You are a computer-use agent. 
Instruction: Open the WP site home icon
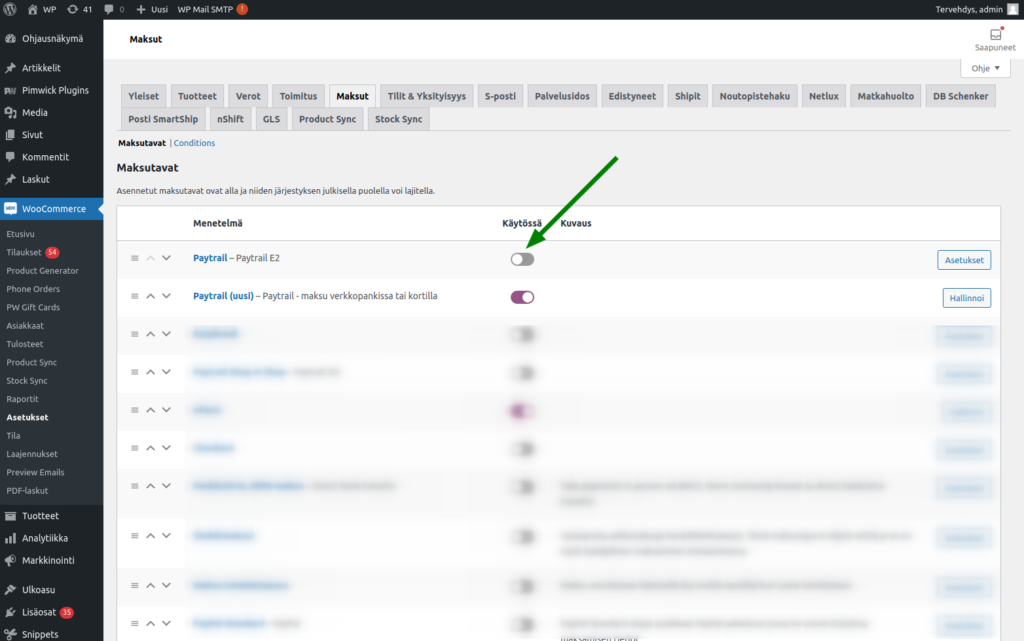pos(33,9)
